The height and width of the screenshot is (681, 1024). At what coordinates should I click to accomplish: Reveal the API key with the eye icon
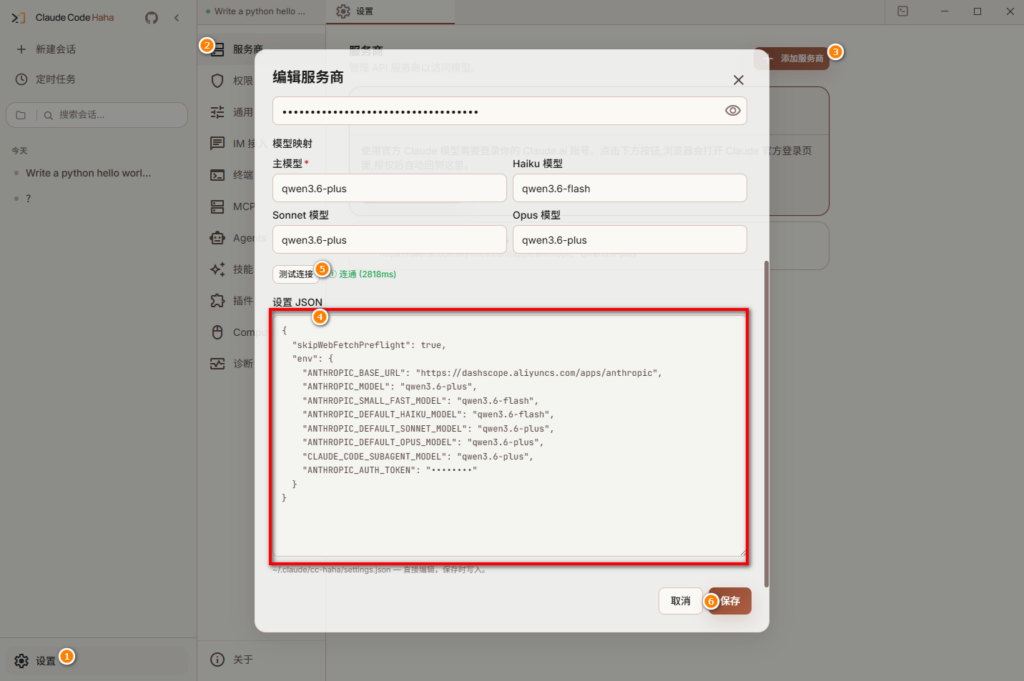[732, 110]
